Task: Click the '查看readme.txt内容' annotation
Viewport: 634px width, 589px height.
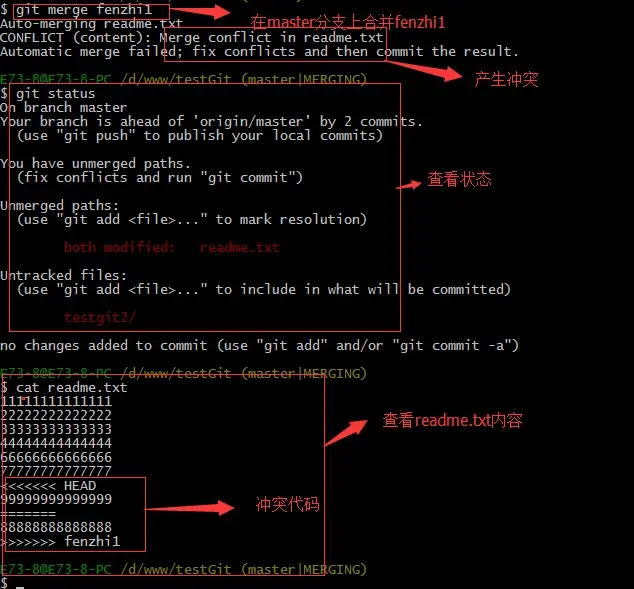Action: point(452,420)
